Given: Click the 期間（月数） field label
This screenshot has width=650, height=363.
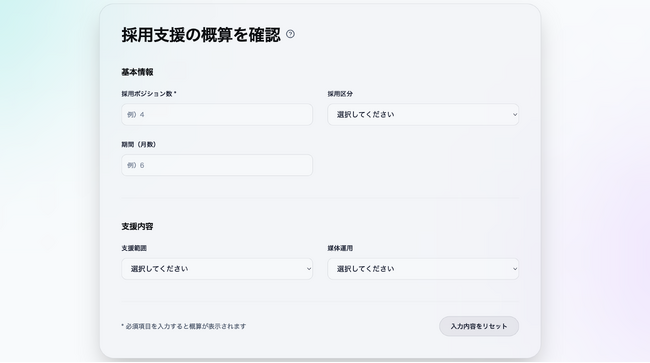Looking at the screenshot, I should pos(138,145).
